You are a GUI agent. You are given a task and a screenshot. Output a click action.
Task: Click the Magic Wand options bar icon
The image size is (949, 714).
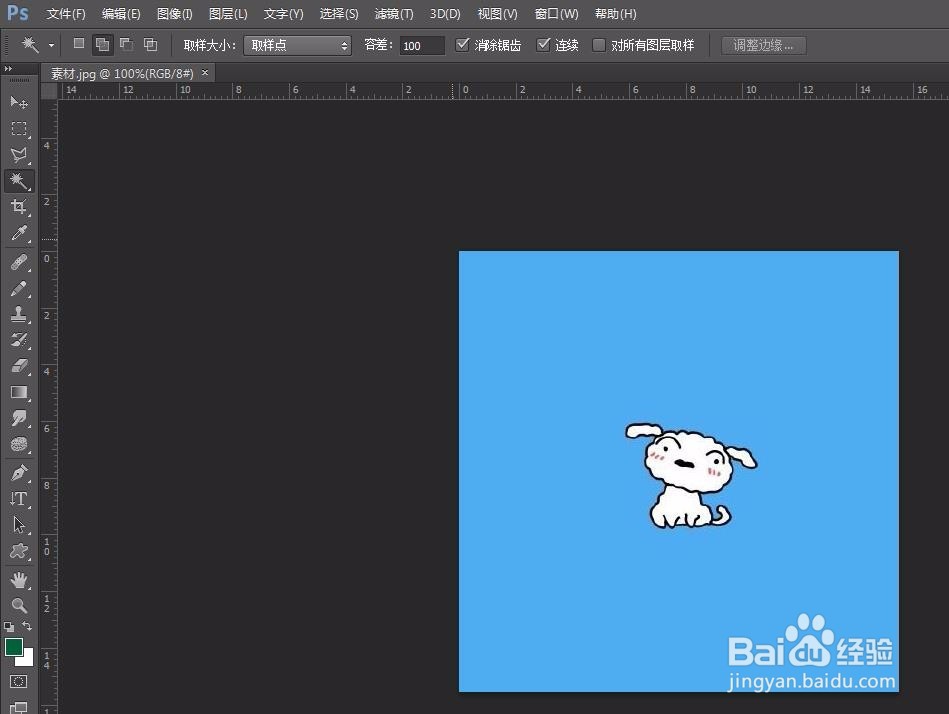coord(30,44)
